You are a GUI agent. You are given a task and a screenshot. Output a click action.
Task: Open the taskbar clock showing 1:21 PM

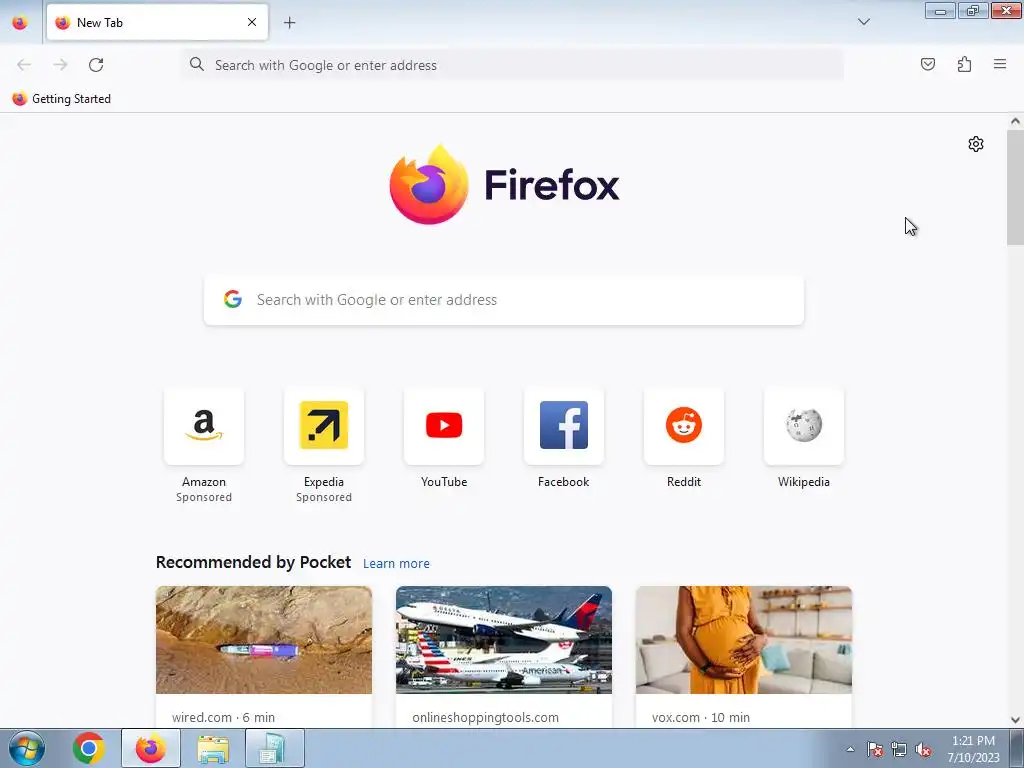coord(973,749)
